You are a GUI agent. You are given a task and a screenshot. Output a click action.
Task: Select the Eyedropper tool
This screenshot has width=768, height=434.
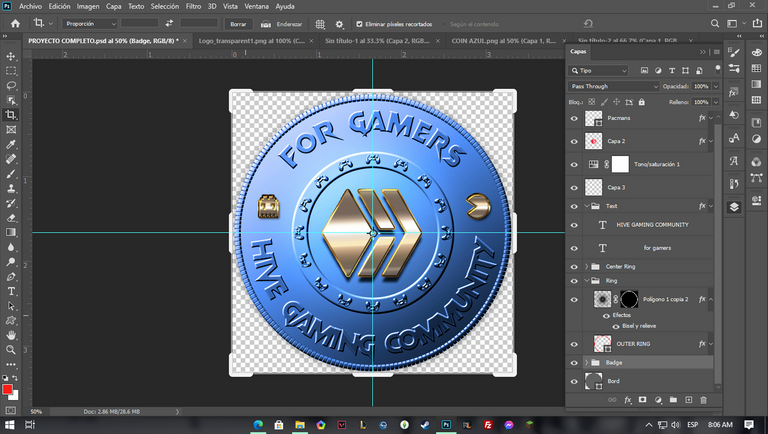pos(11,145)
